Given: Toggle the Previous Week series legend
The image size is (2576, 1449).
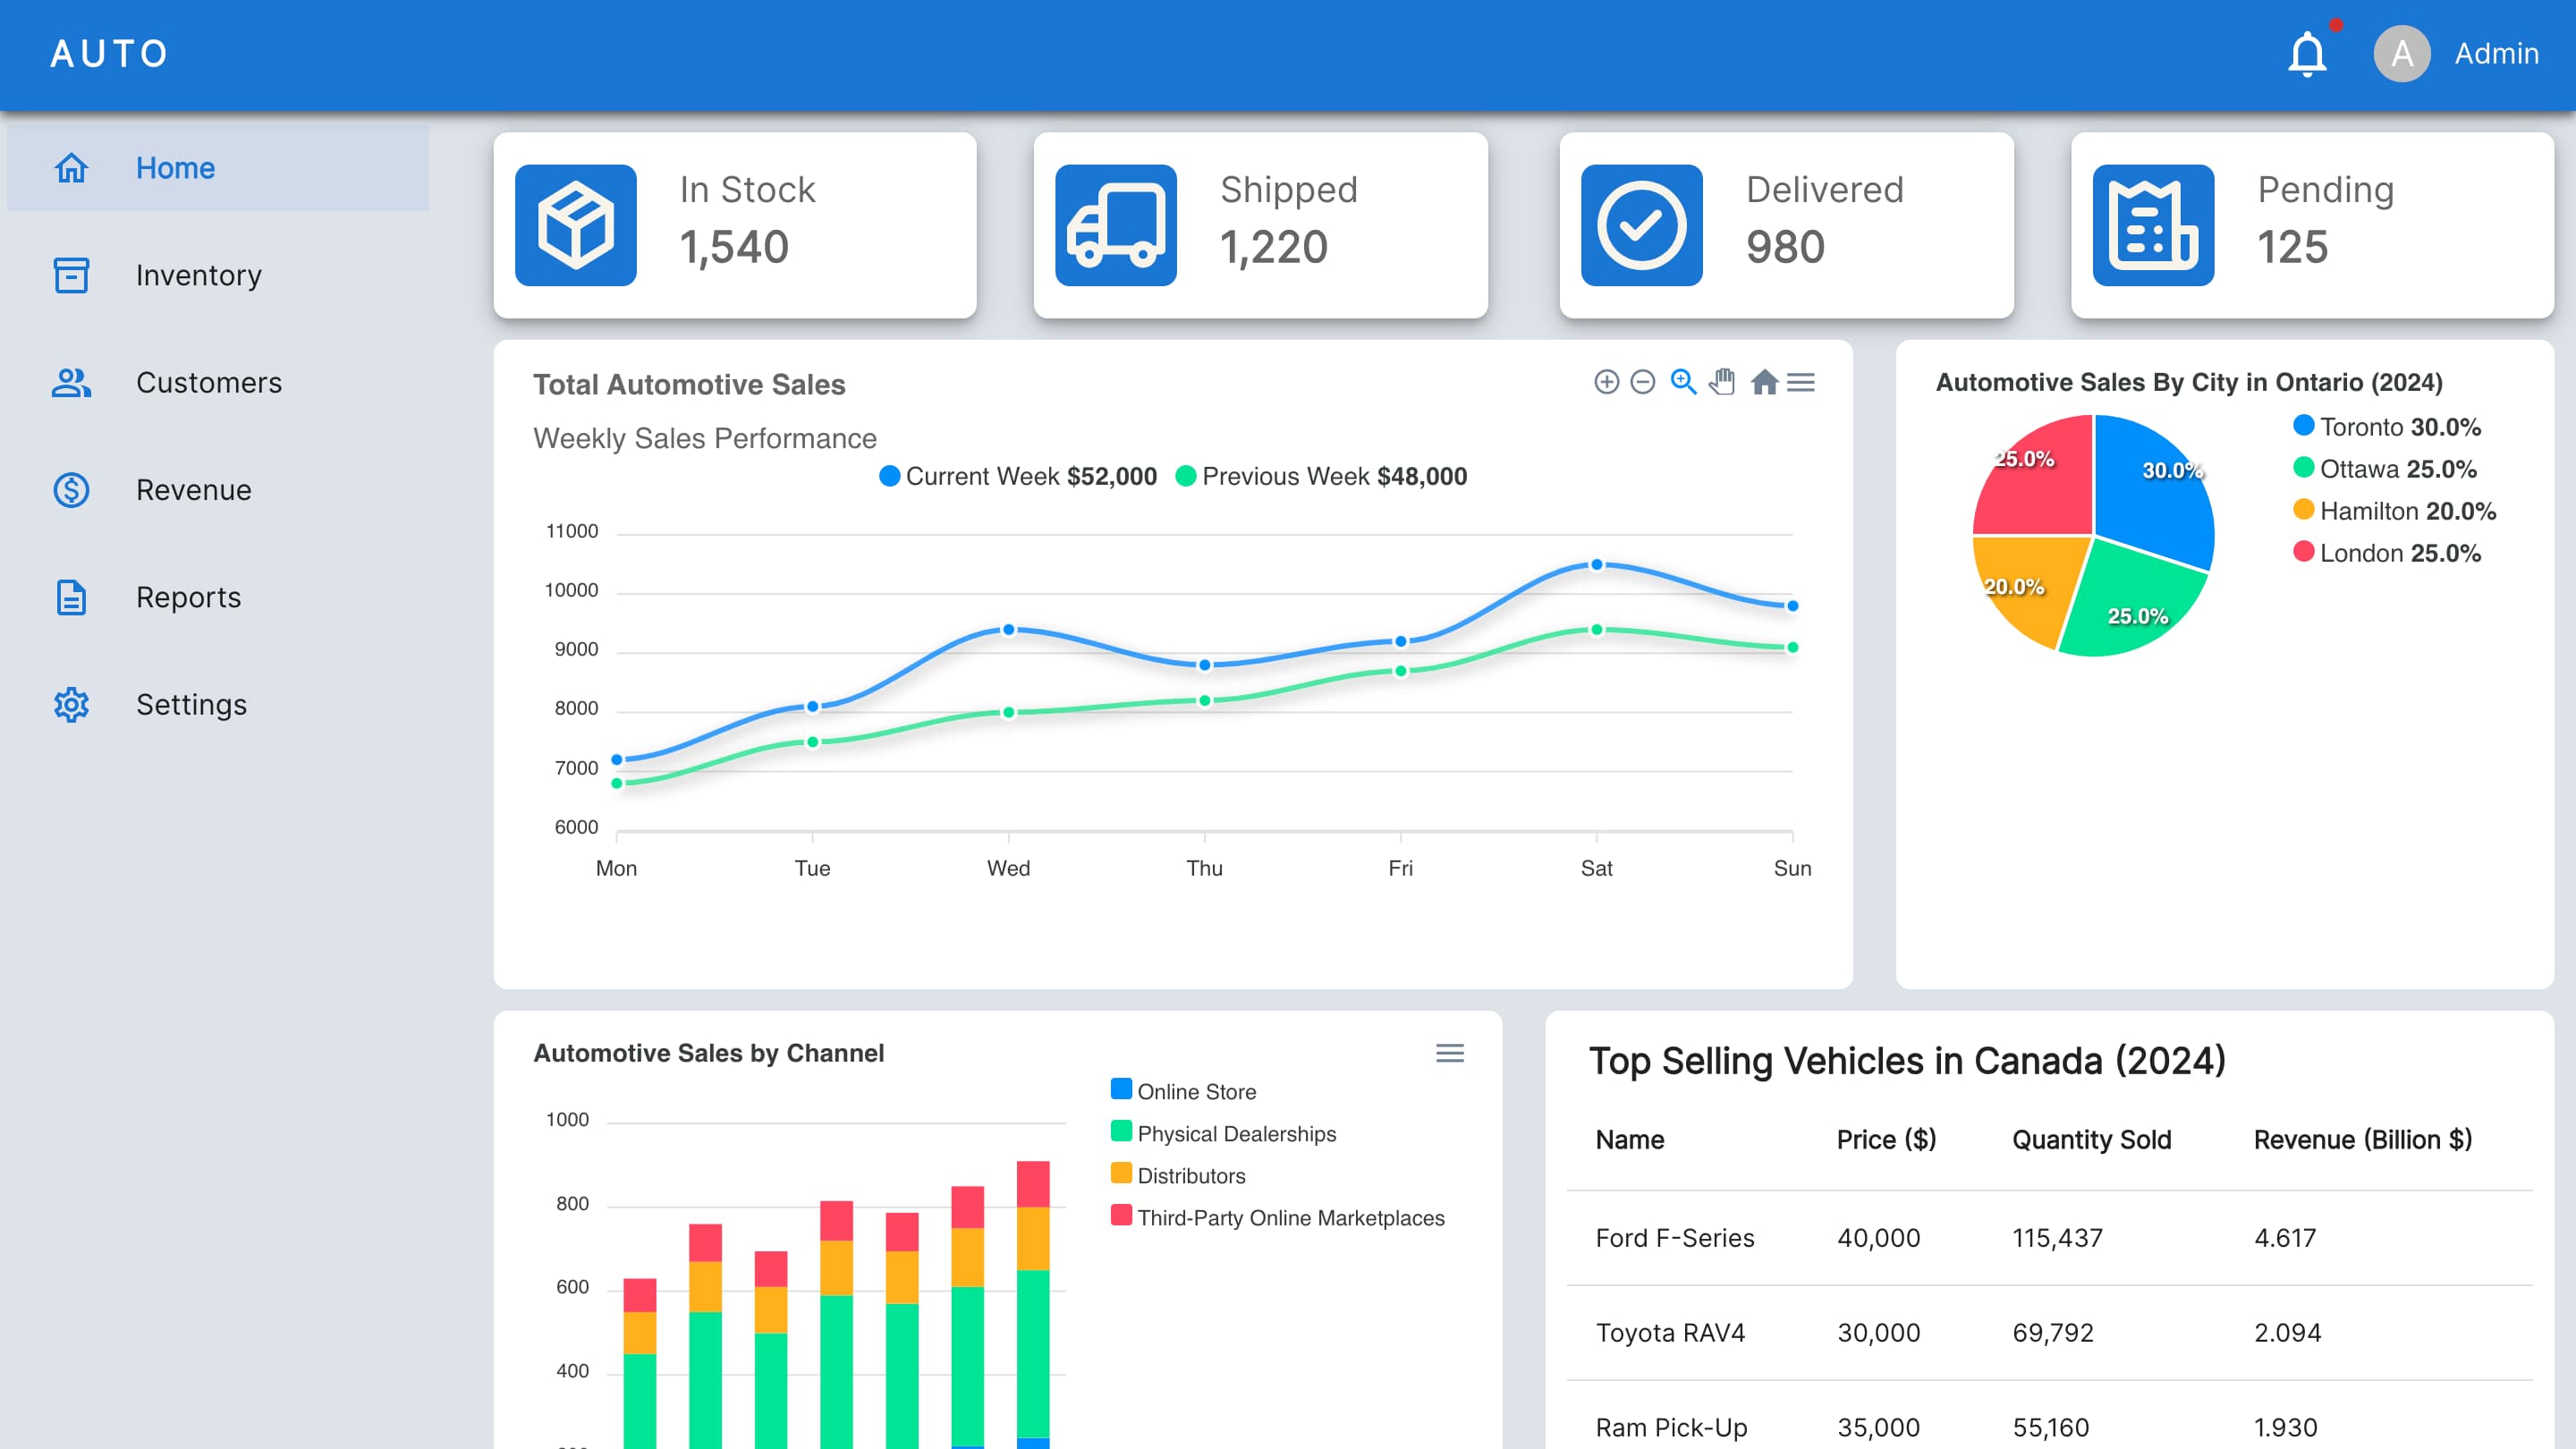Looking at the screenshot, I should point(1321,476).
